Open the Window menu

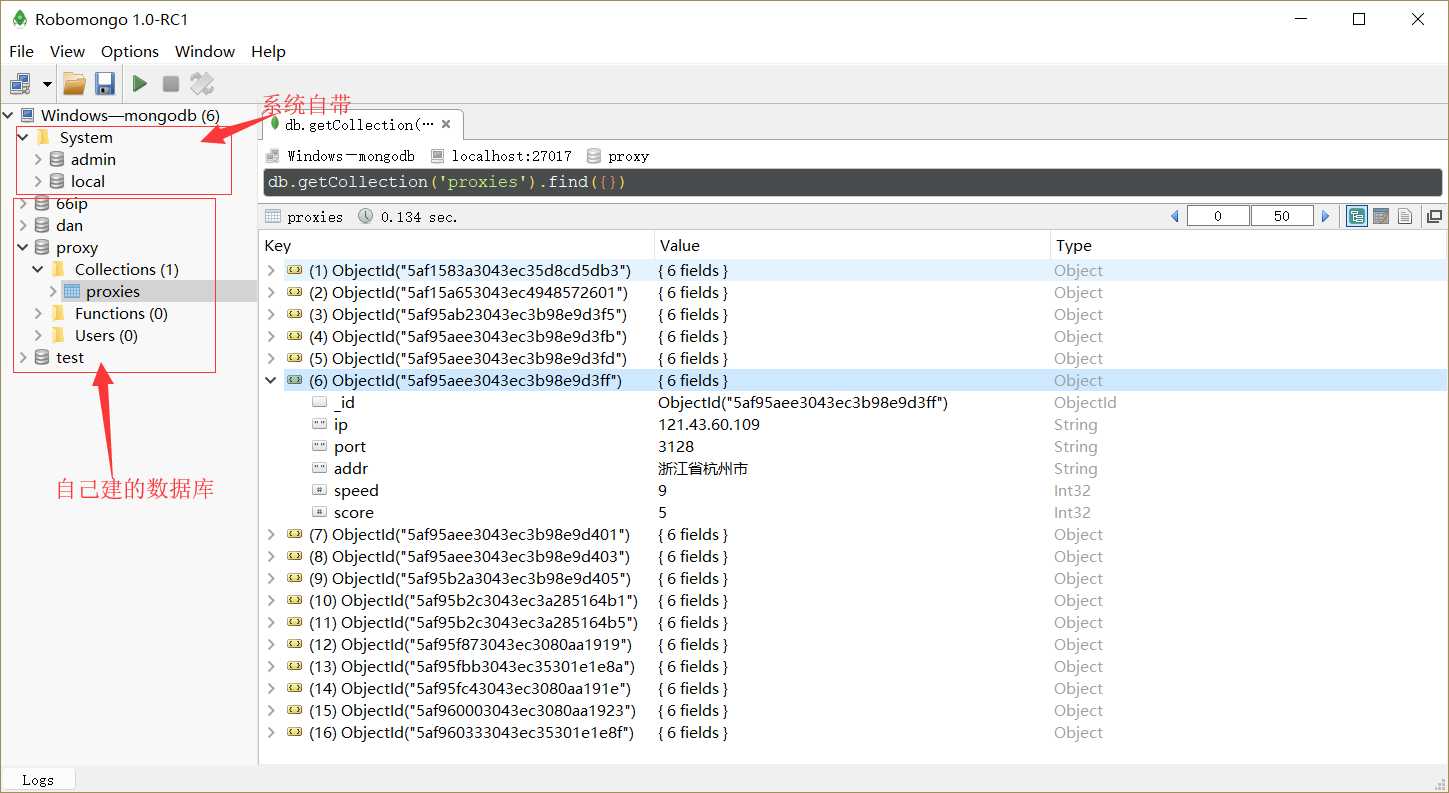(x=205, y=51)
